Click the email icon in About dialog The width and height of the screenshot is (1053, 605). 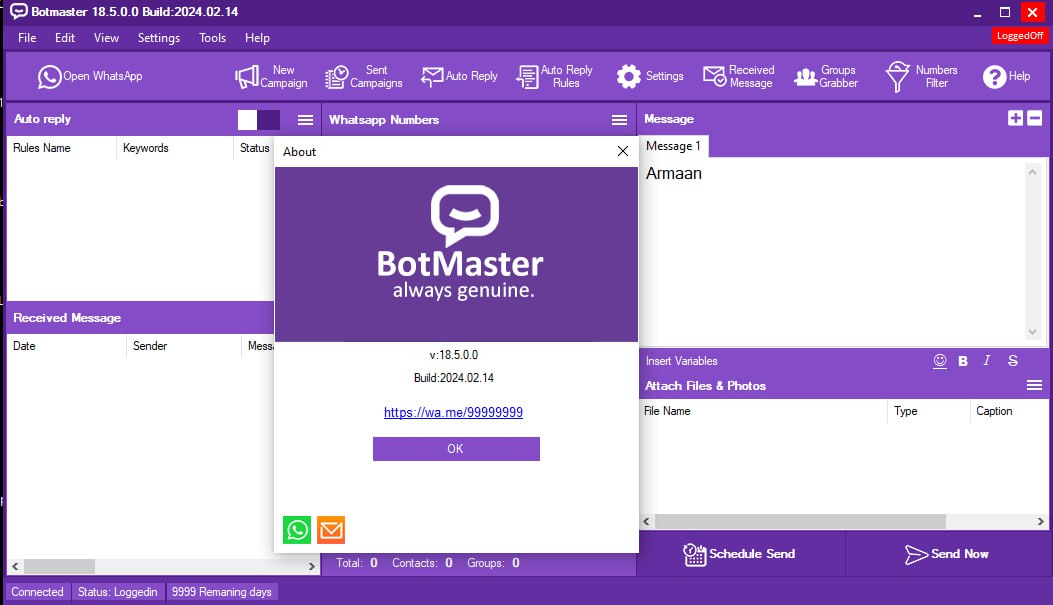pos(331,530)
